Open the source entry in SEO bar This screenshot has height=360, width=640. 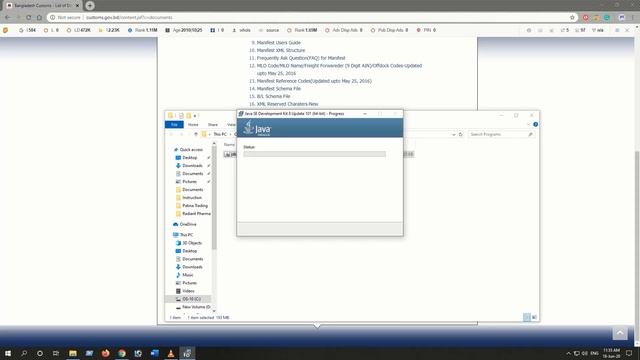pyautogui.click(x=269, y=30)
